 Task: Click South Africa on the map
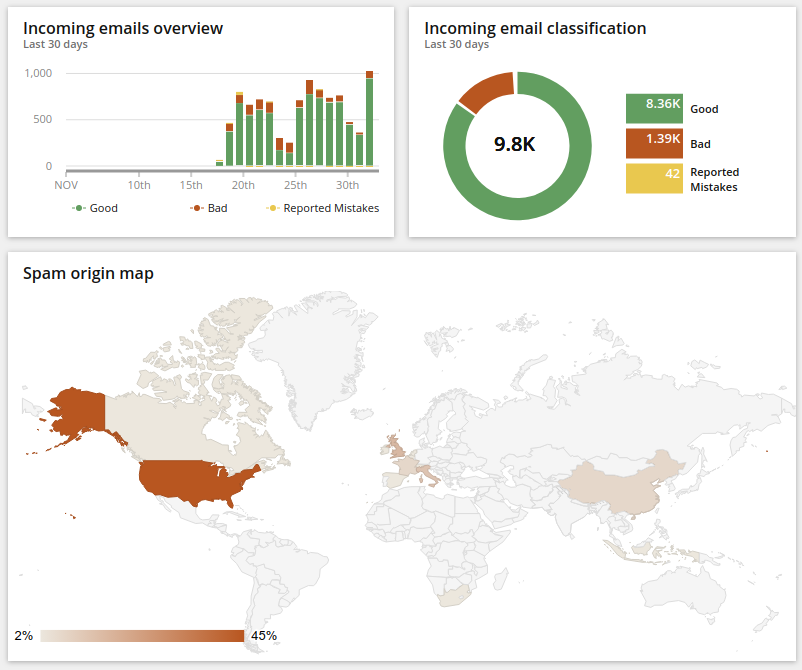pos(455,597)
